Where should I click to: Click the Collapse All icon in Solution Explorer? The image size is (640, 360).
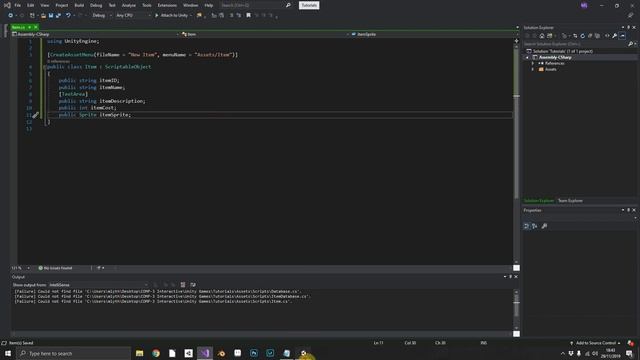[590, 36]
